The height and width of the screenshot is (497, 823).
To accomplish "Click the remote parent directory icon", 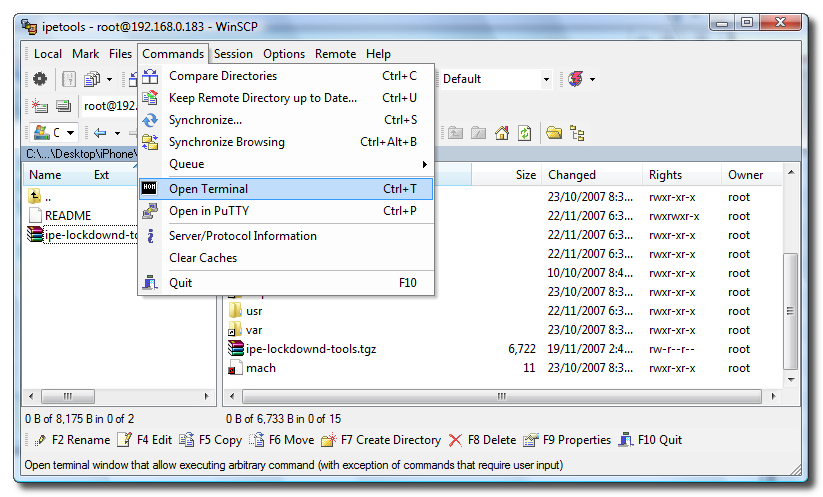I will click(x=455, y=133).
